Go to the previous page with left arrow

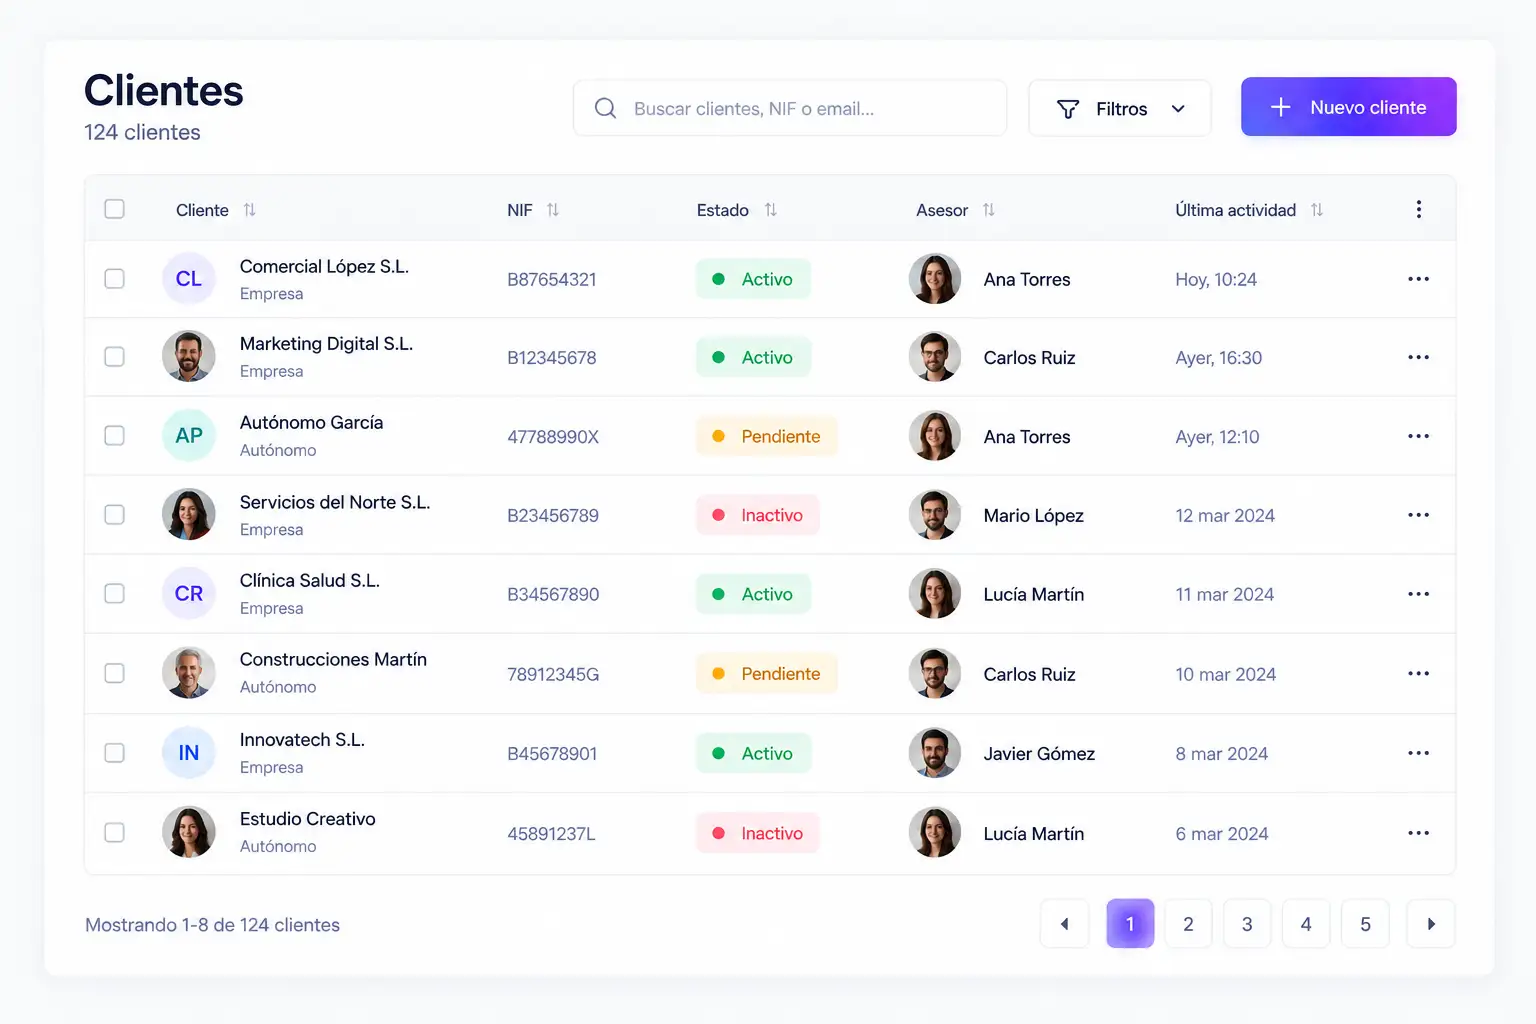[1065, 924]
